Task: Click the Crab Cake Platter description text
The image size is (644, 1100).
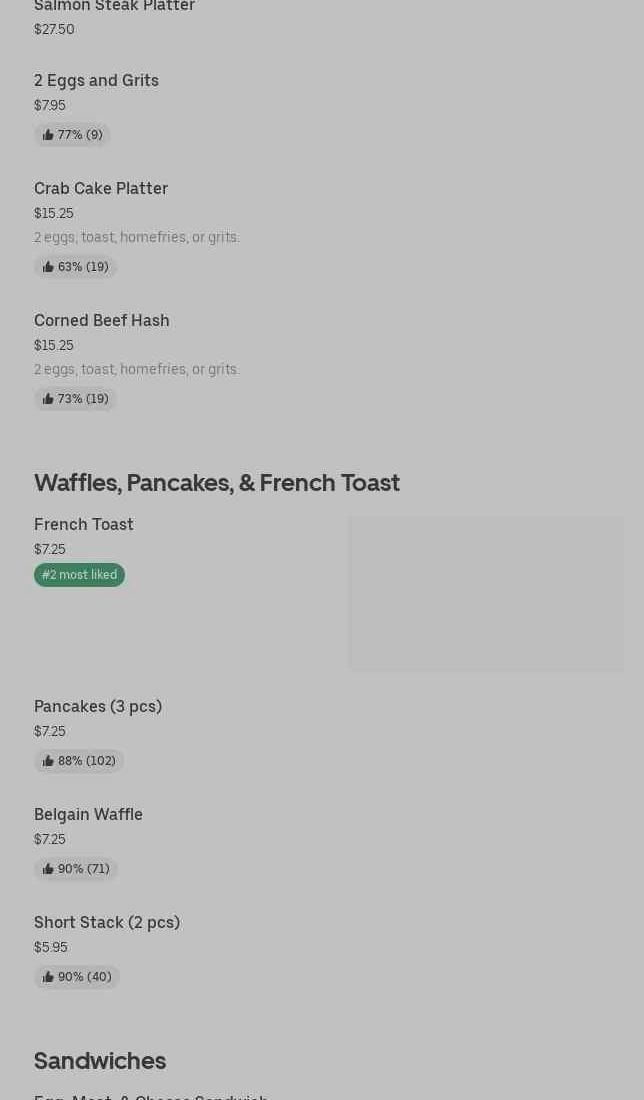Action: 137,237
